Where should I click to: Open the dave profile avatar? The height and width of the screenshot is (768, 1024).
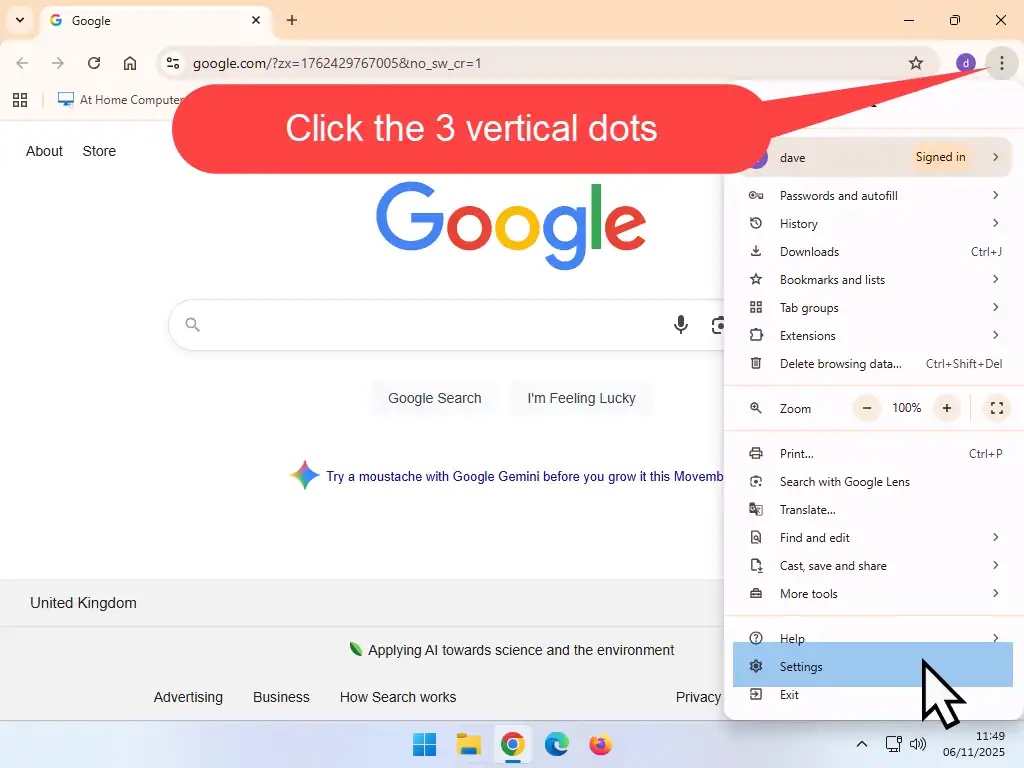(x=965, y=62)
